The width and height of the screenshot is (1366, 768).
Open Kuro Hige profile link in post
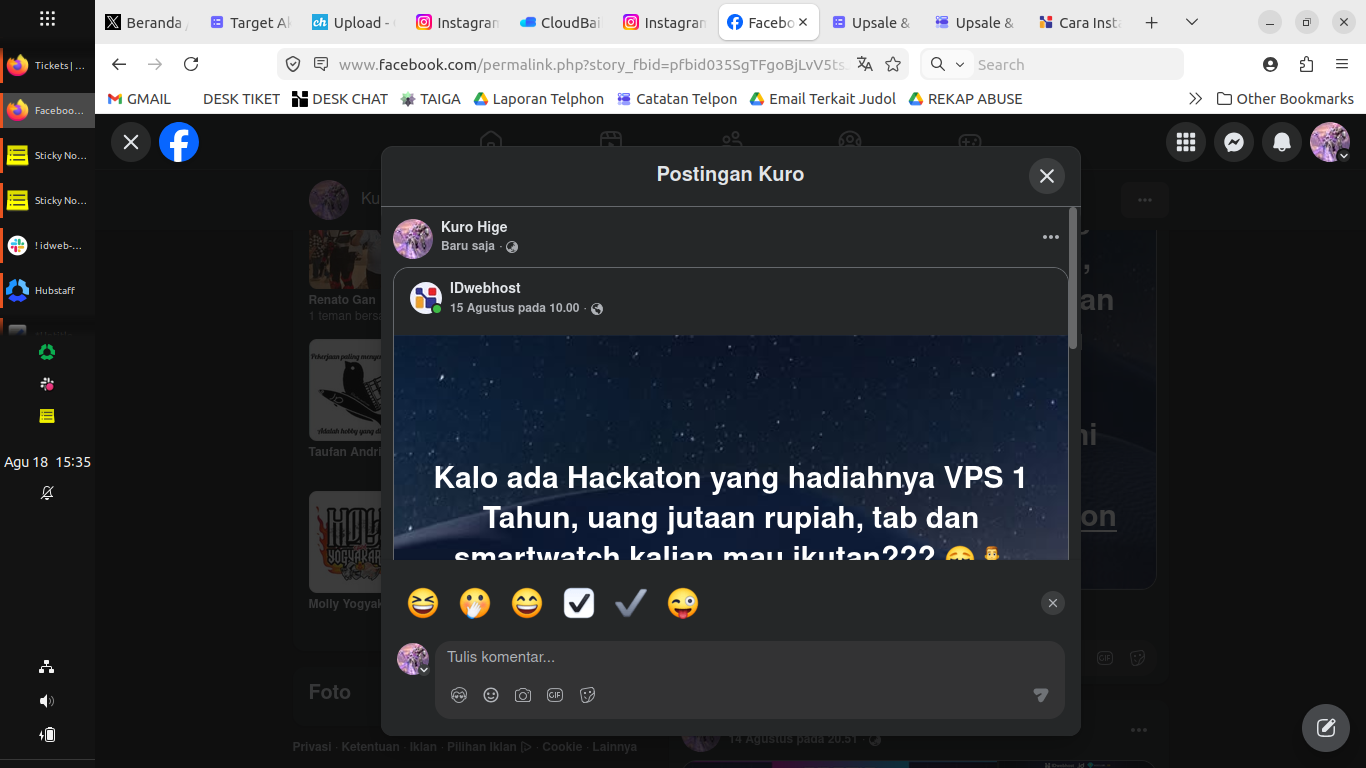tap(474, 227)
